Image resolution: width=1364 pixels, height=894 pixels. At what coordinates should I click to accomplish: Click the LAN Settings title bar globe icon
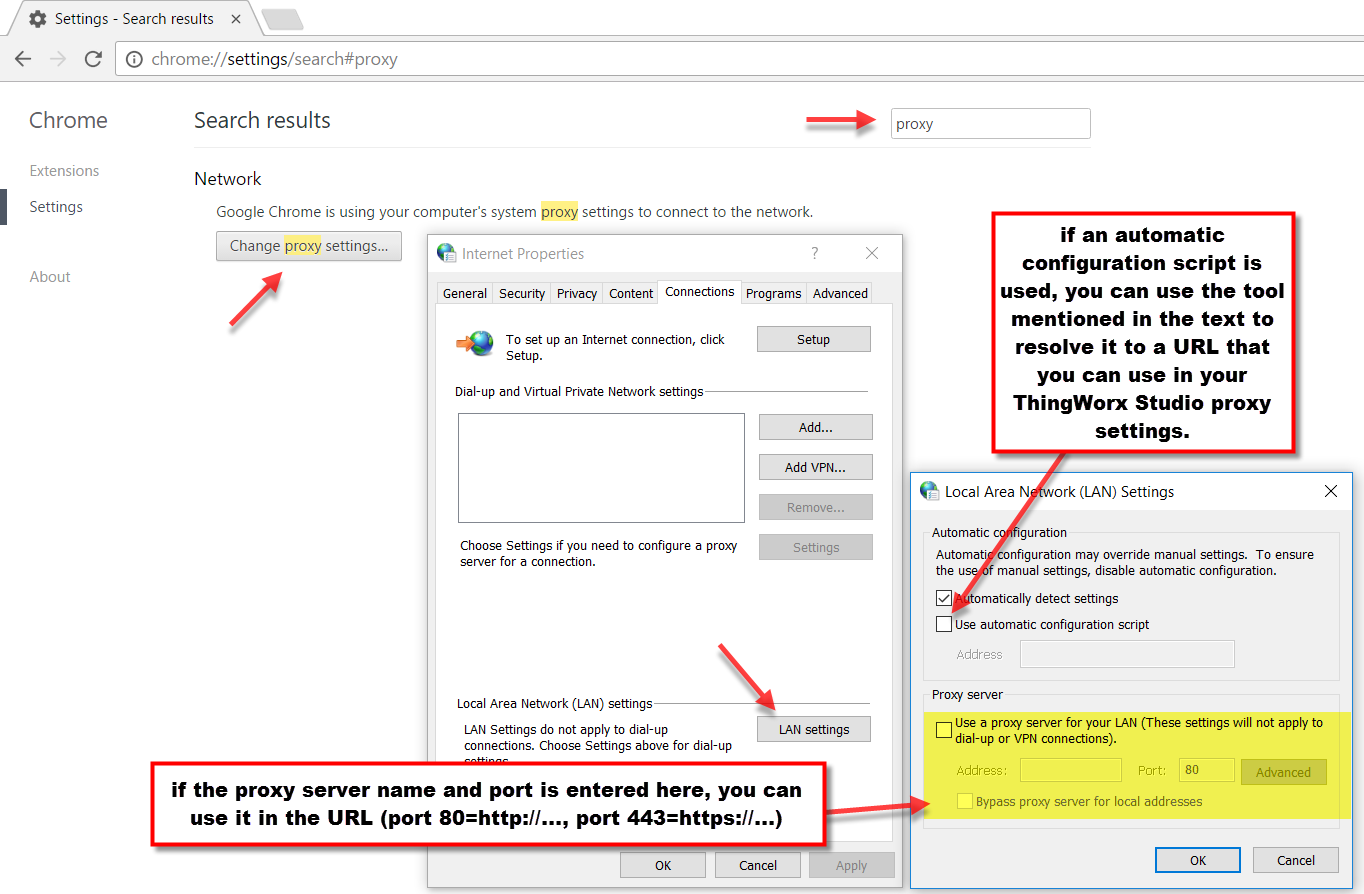[929, 491]
